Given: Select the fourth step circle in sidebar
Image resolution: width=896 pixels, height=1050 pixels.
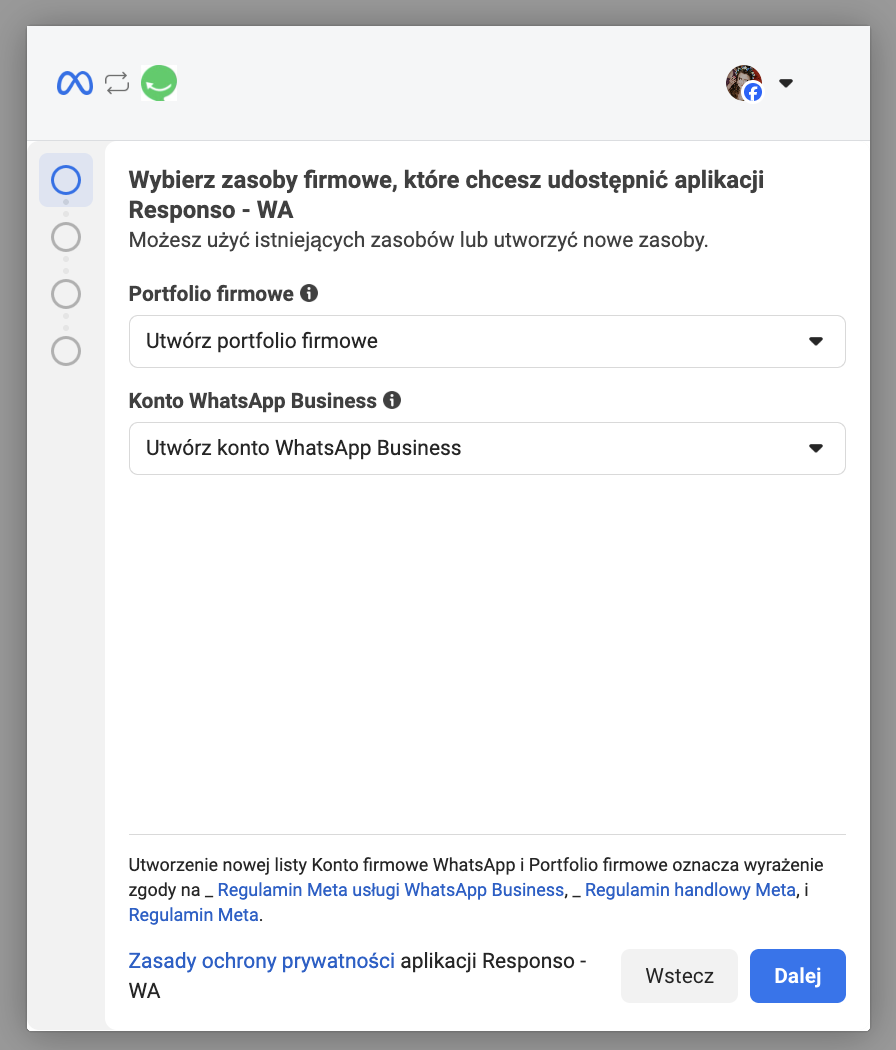Looking at the screenshot, I should [66, 351].
